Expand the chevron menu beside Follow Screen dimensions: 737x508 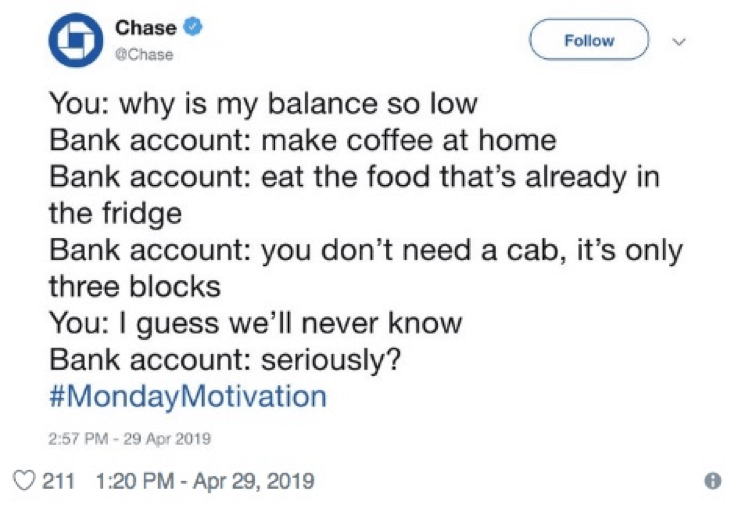coord(679,41)
